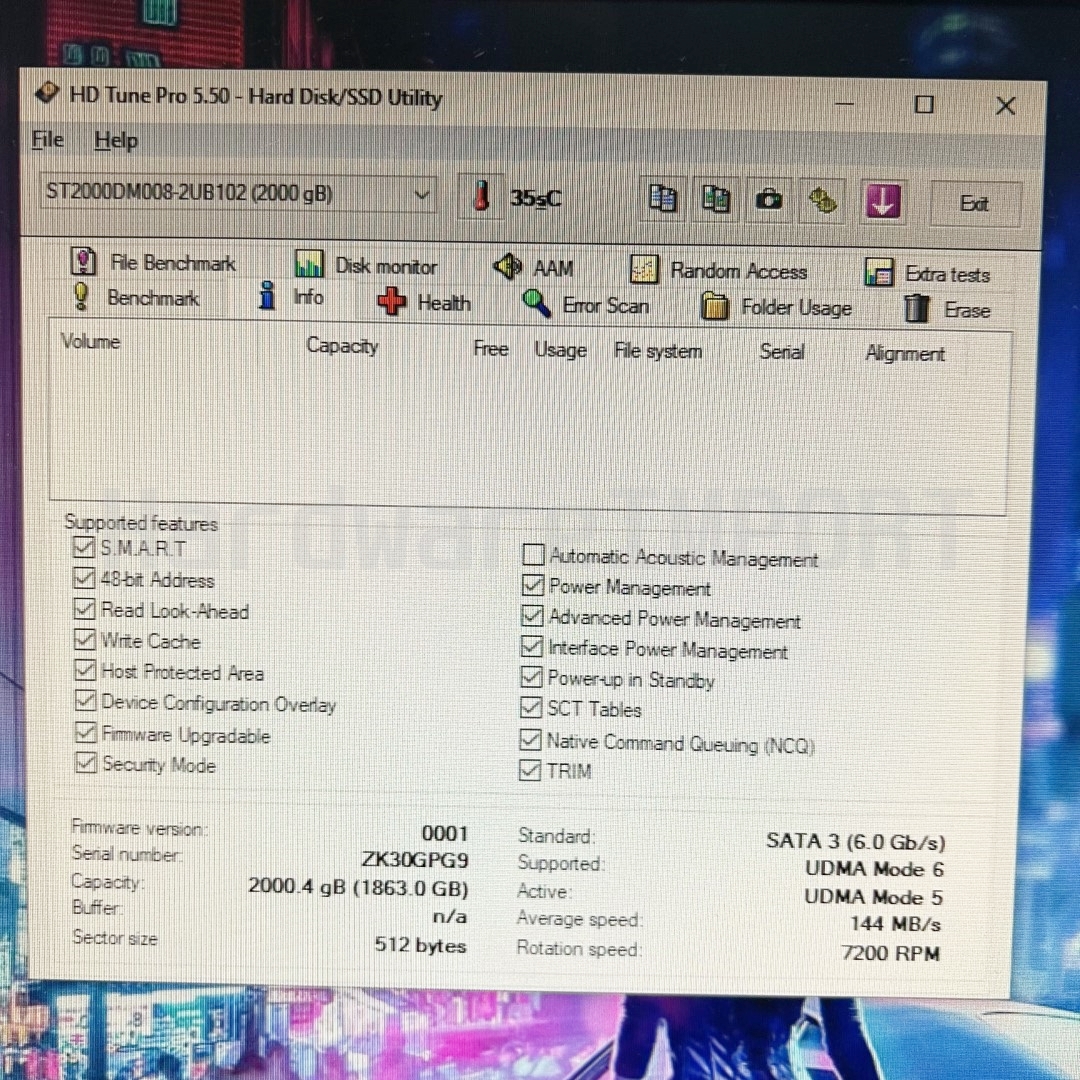Image resolution: width=1080 pixels, height=1080 pixels.
Task: Toggle the Write Cache checkbox
Action: coord(84,639)
